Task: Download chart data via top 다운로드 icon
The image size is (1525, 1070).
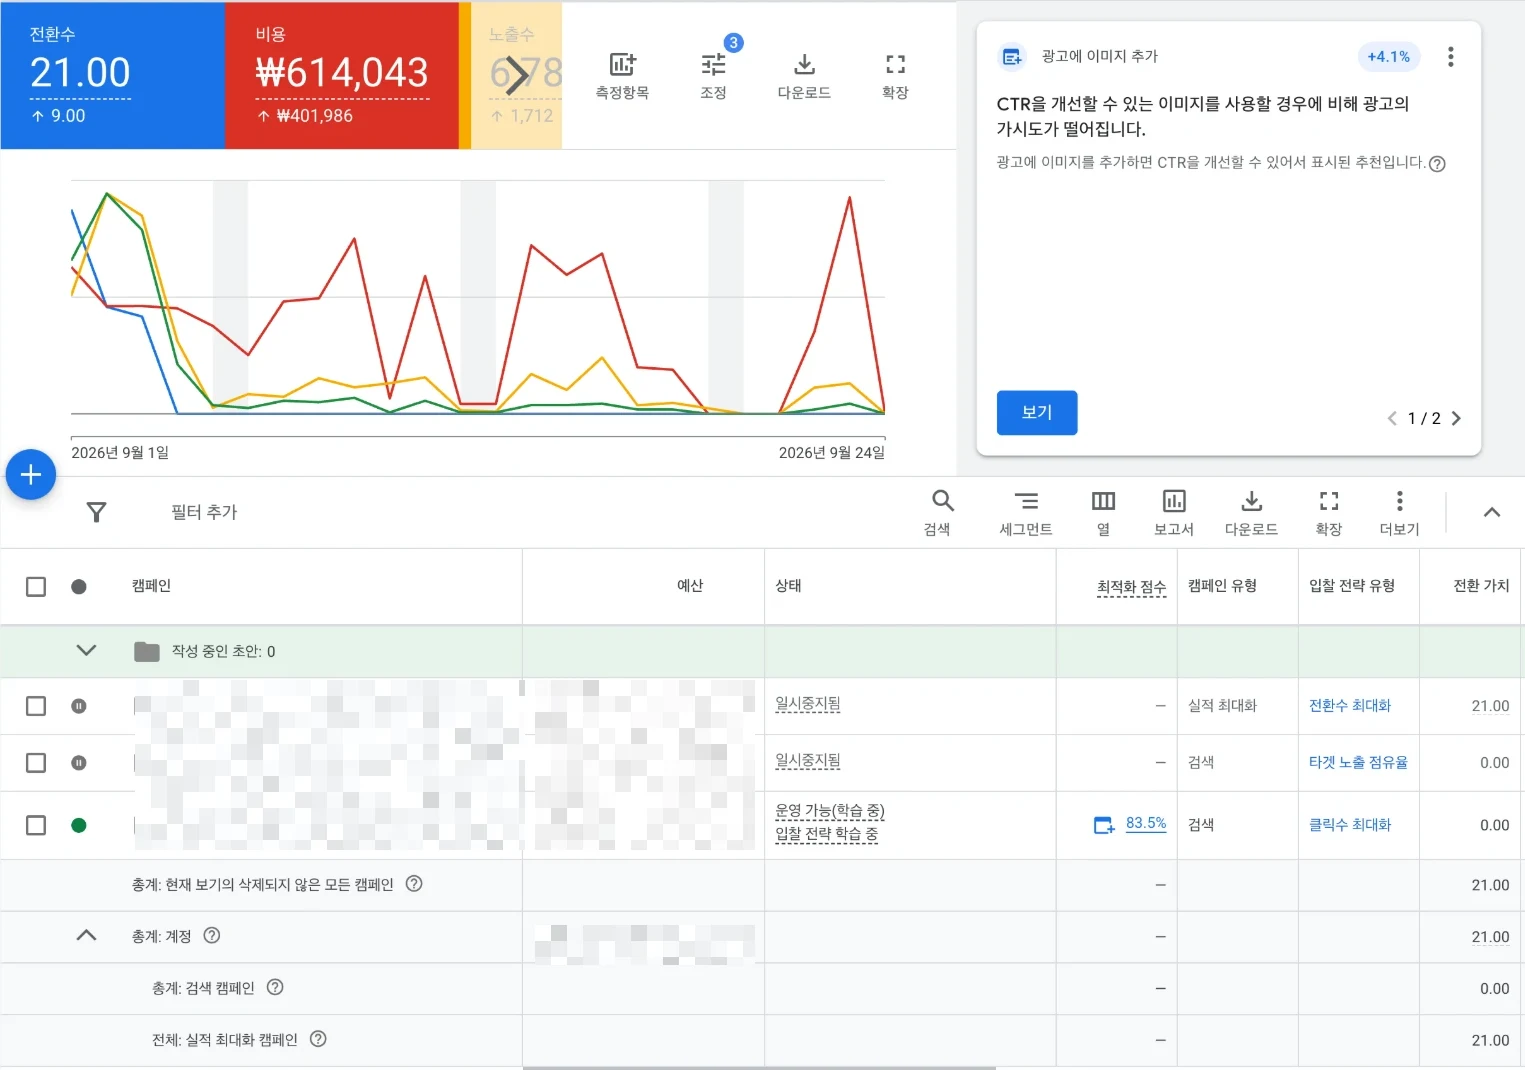Action: 804,66
